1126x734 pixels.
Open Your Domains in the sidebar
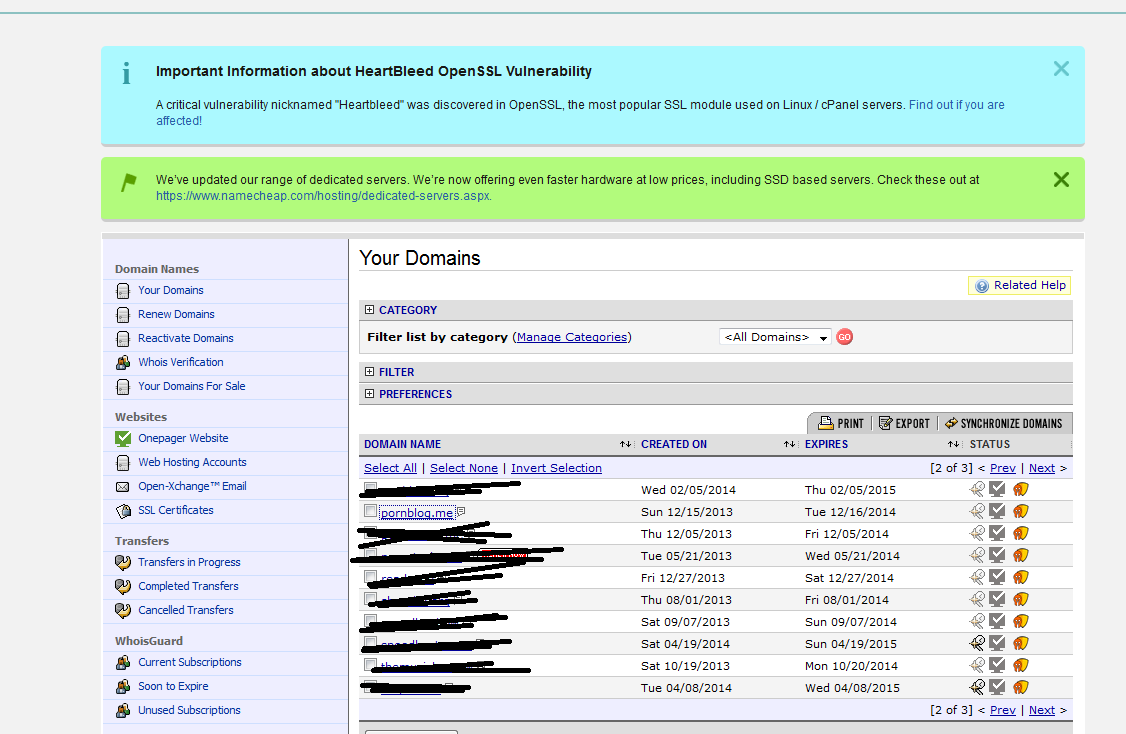tap(171, 290)
